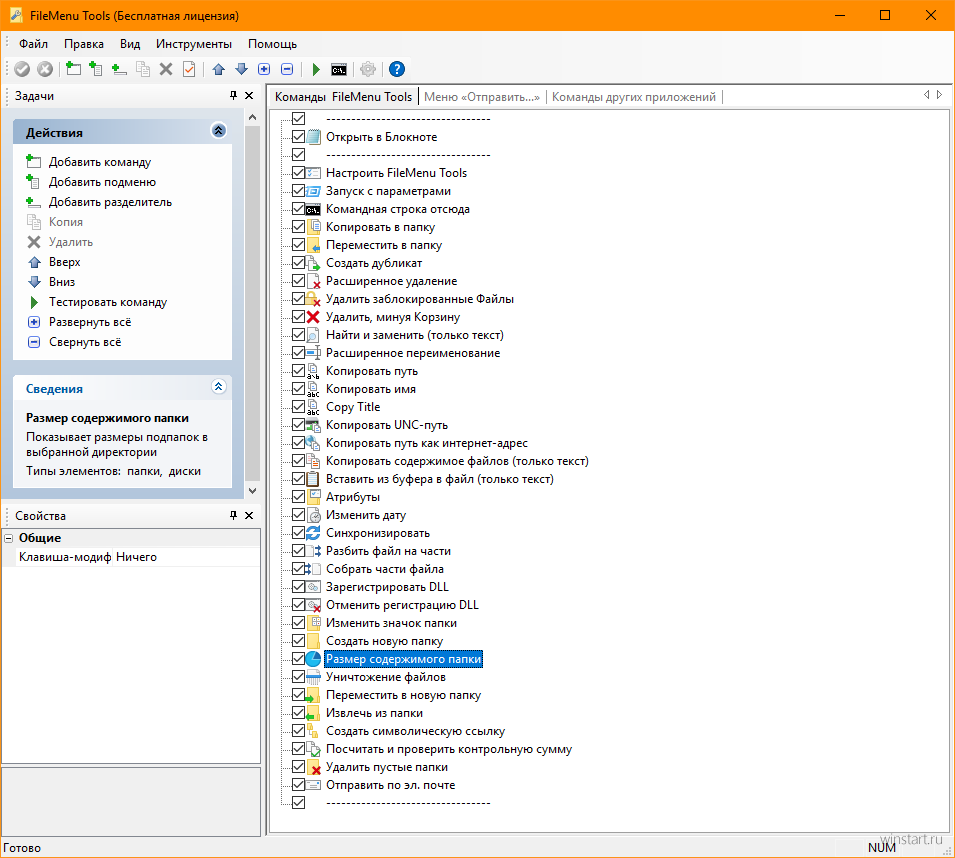Toggle the Удалить пустые папки checkbox

pos(298,766)
